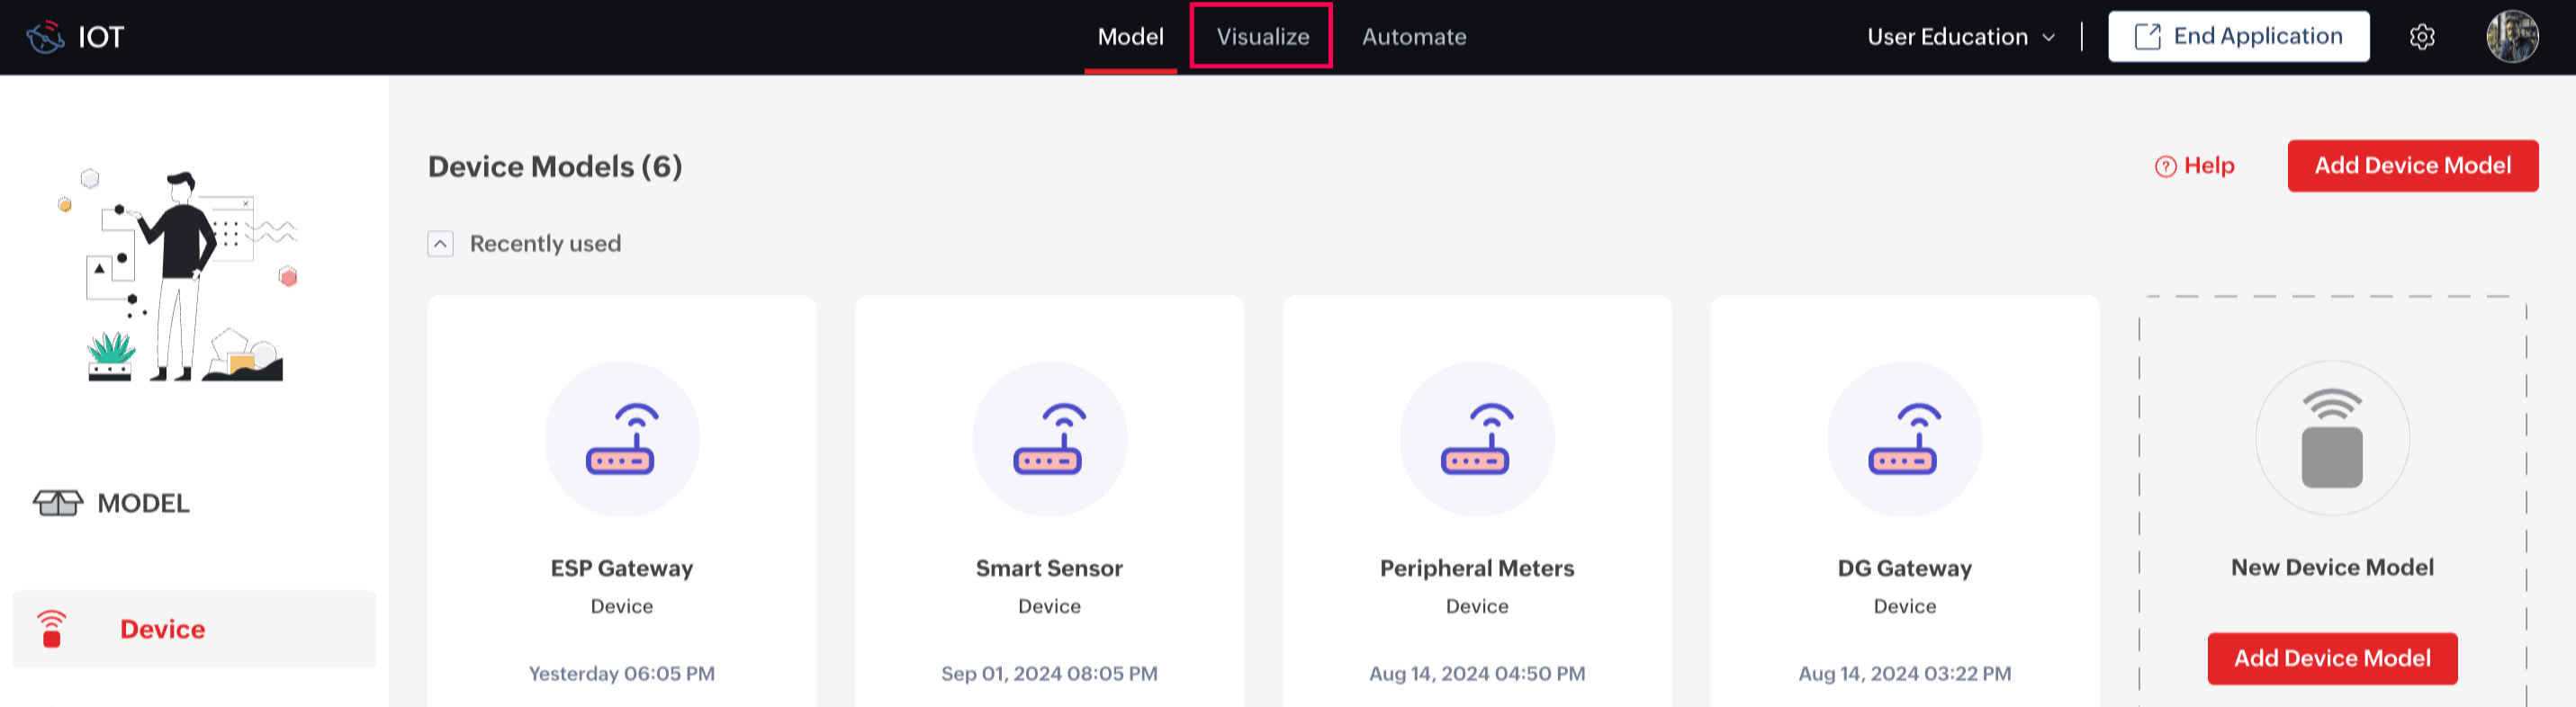
Task: Click the top Add Device Model button
Action: click(x=2412, y=166)
